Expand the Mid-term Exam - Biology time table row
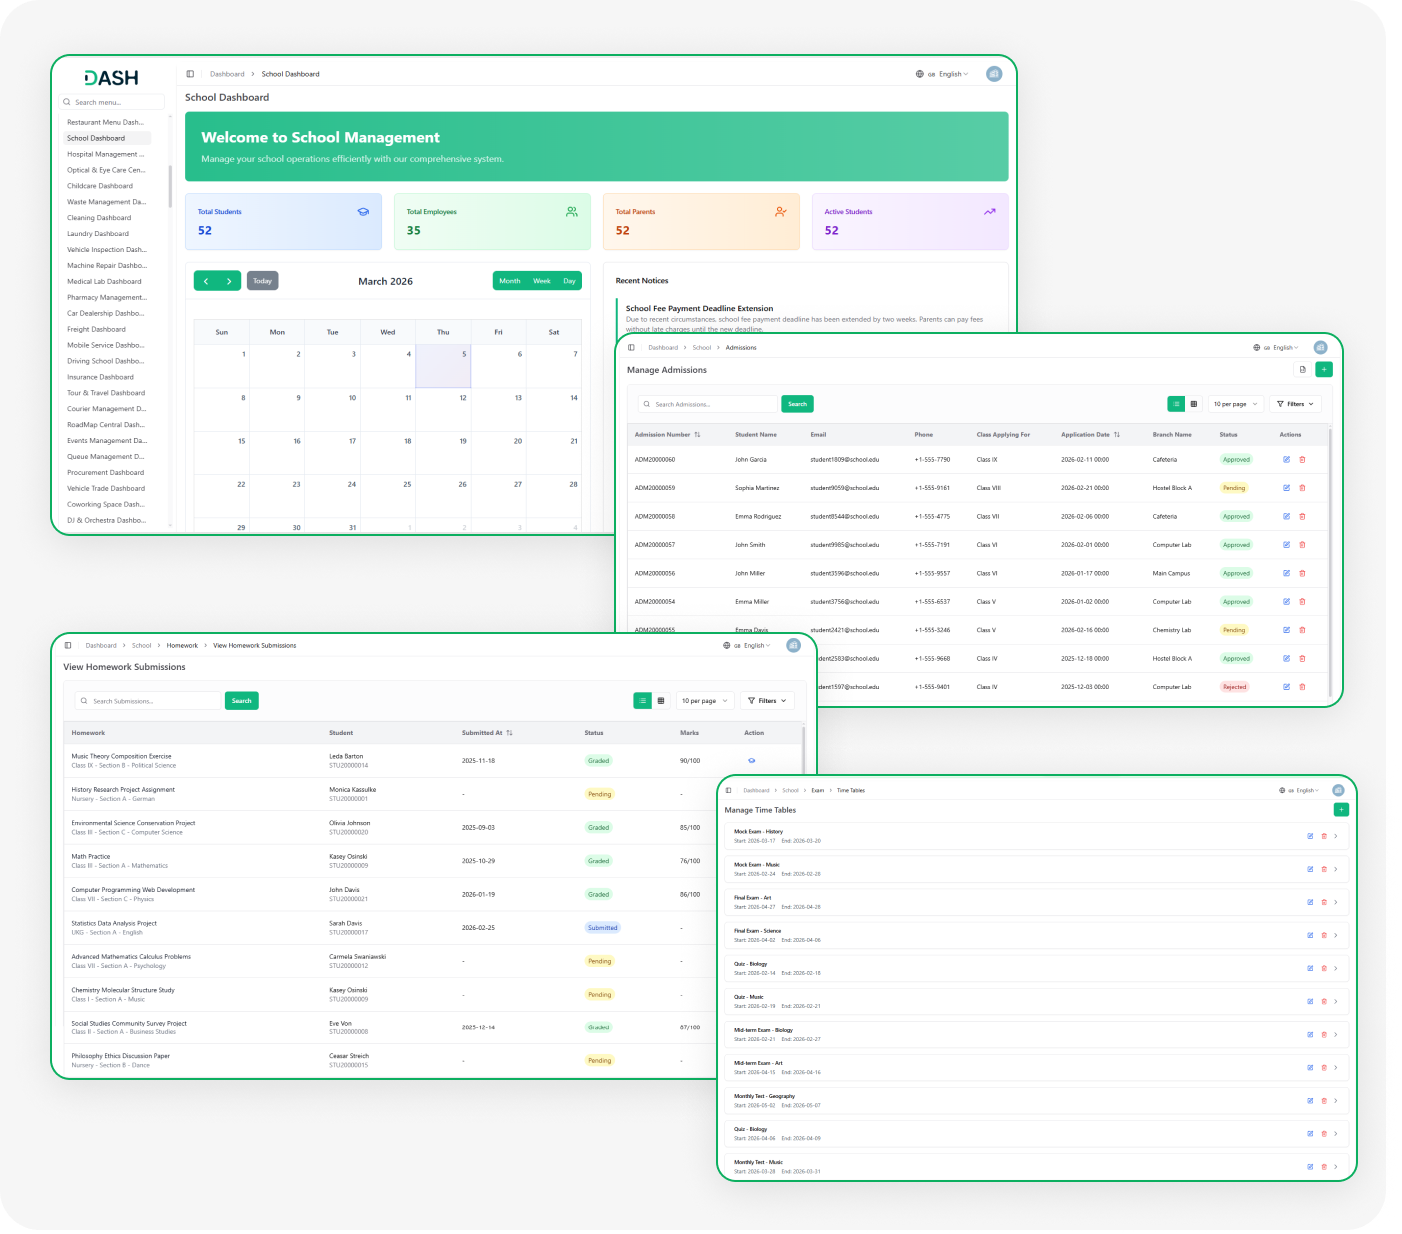 tap(1336, 1034)
